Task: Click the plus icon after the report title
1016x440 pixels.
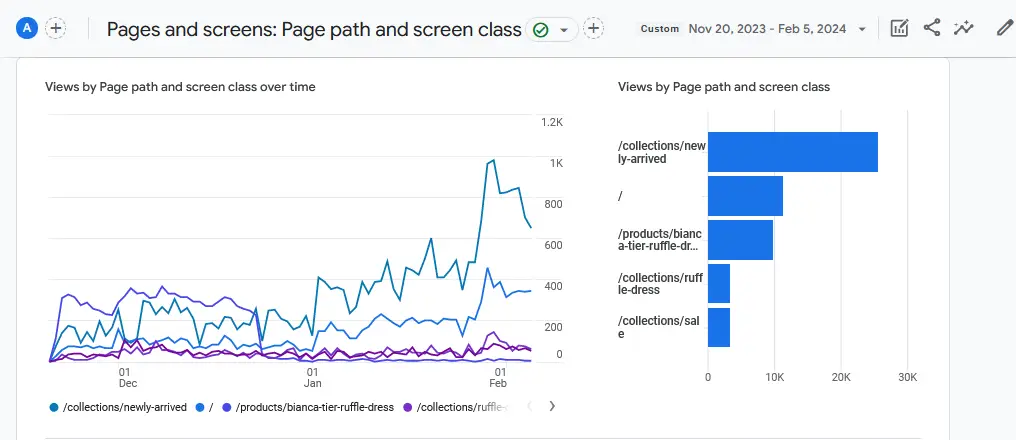Action: coord(594,29)
